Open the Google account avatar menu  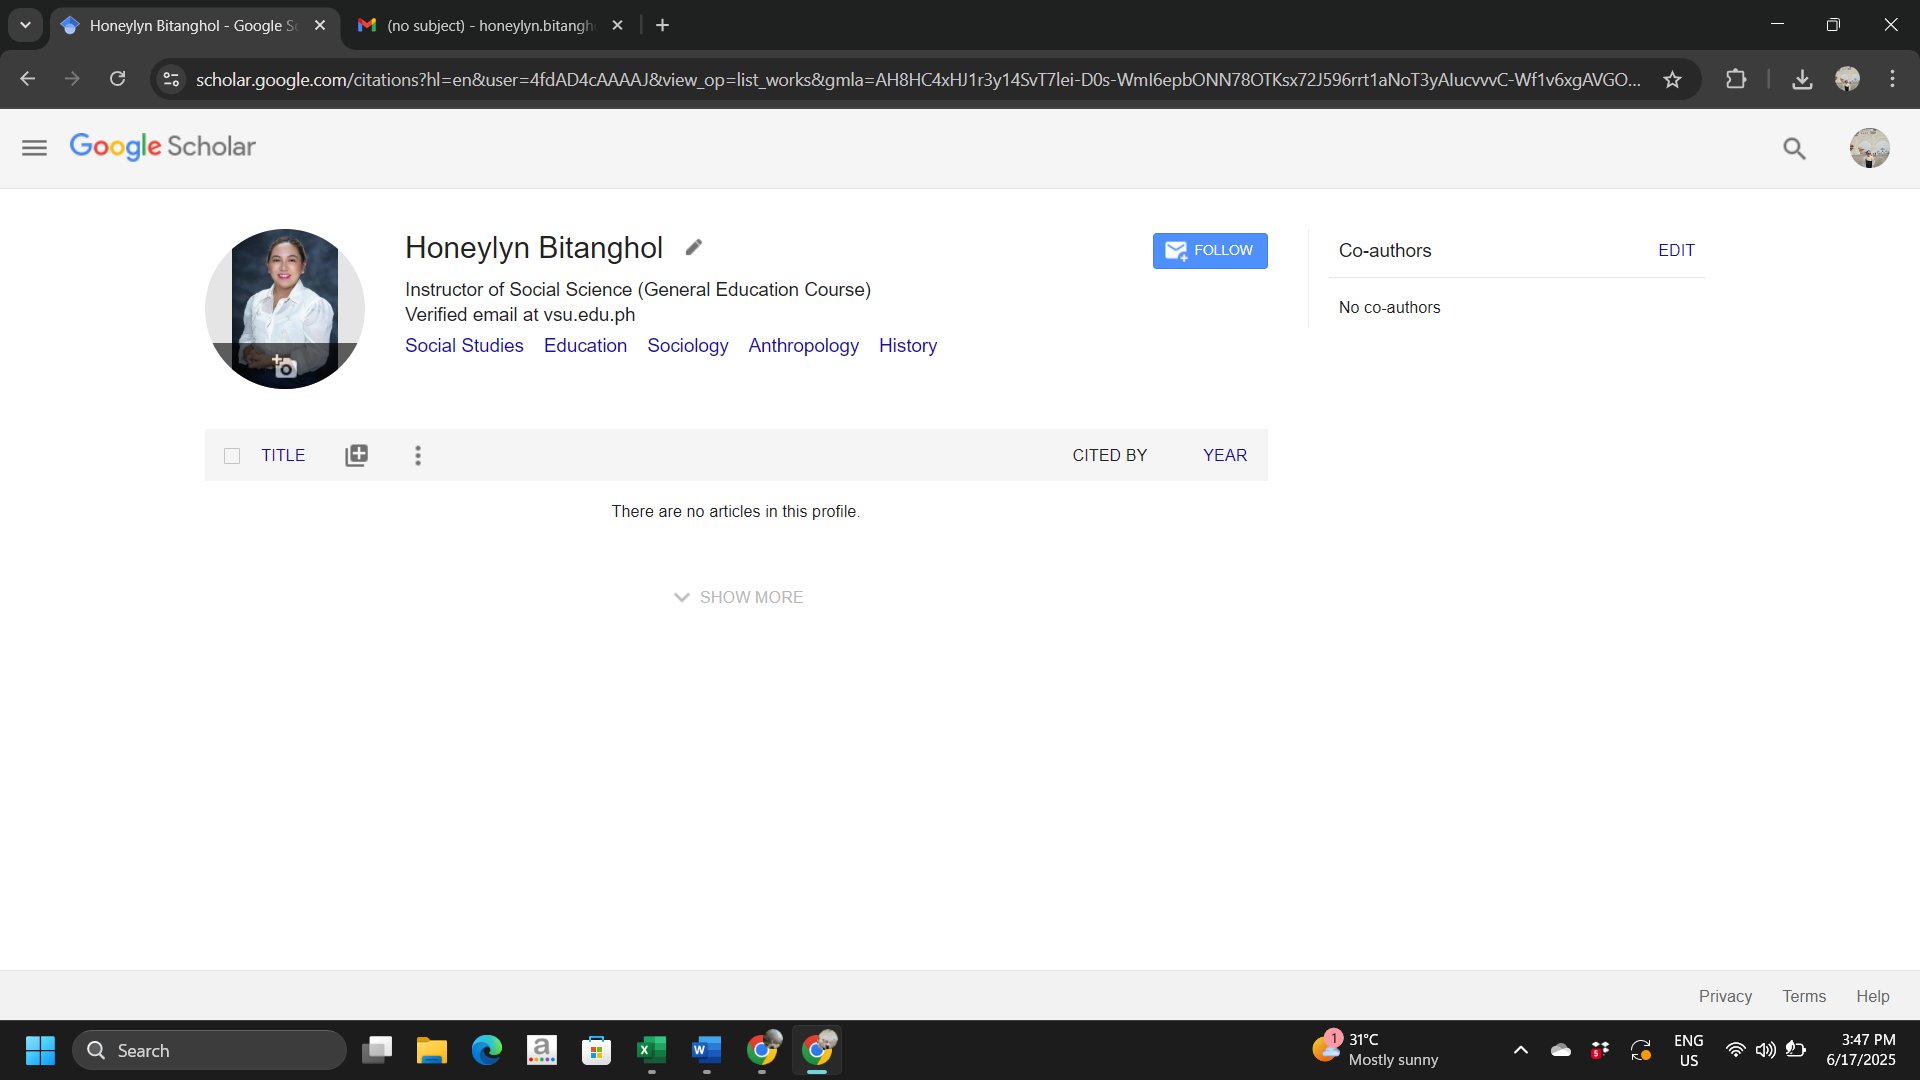point(1868,148)
